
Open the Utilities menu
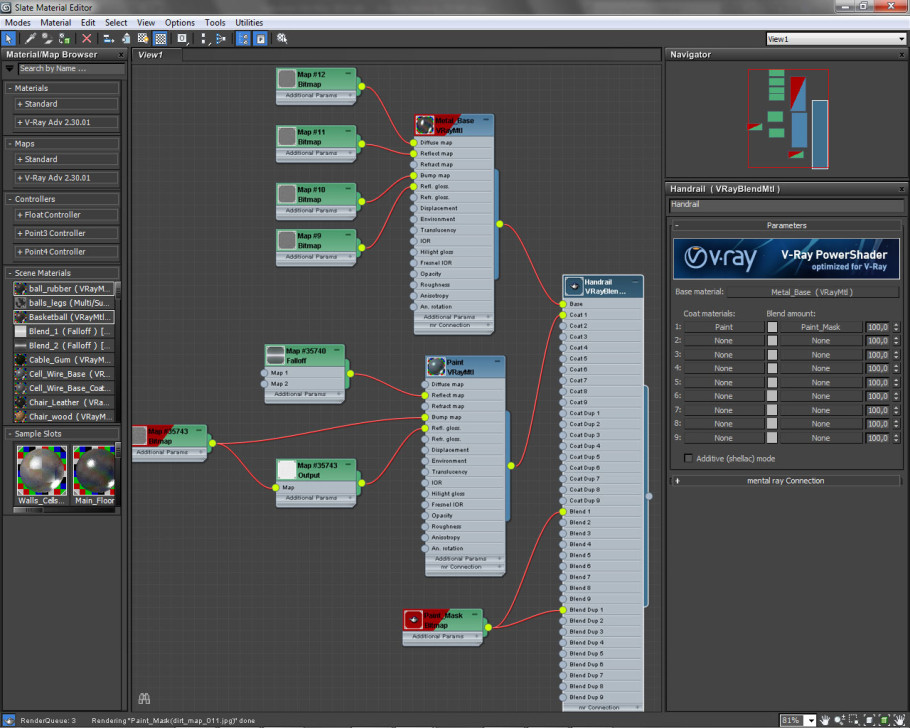pyautogui.click(x=249, y=23)
